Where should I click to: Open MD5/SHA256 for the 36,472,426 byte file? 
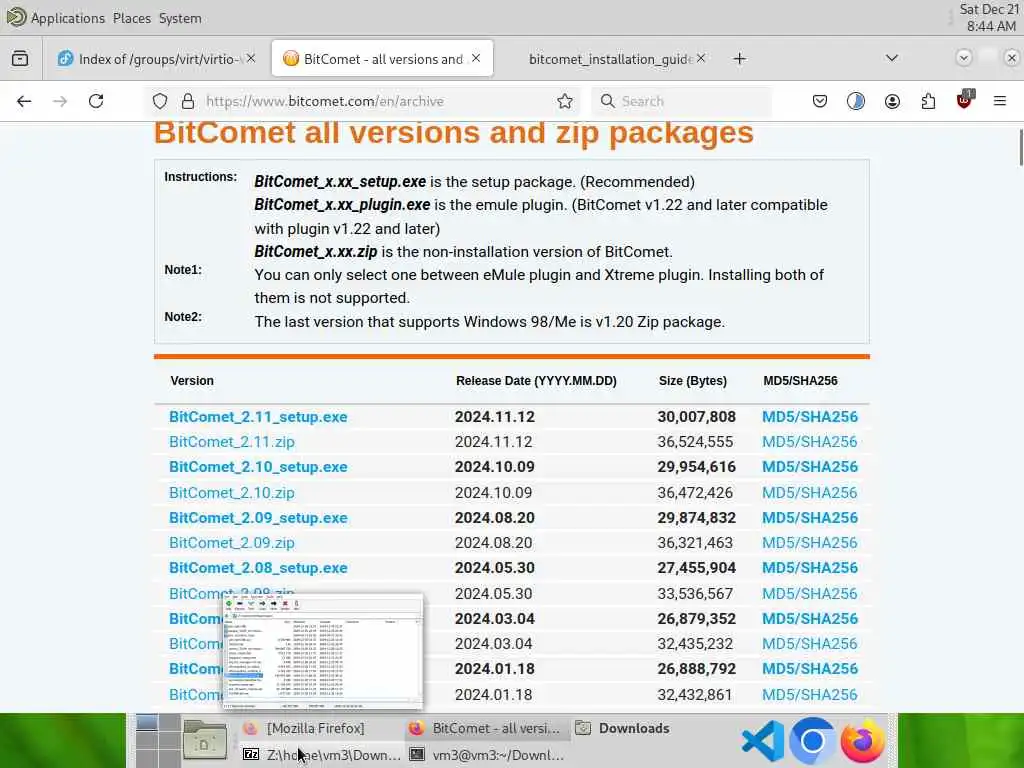click(x=810, y=492)
